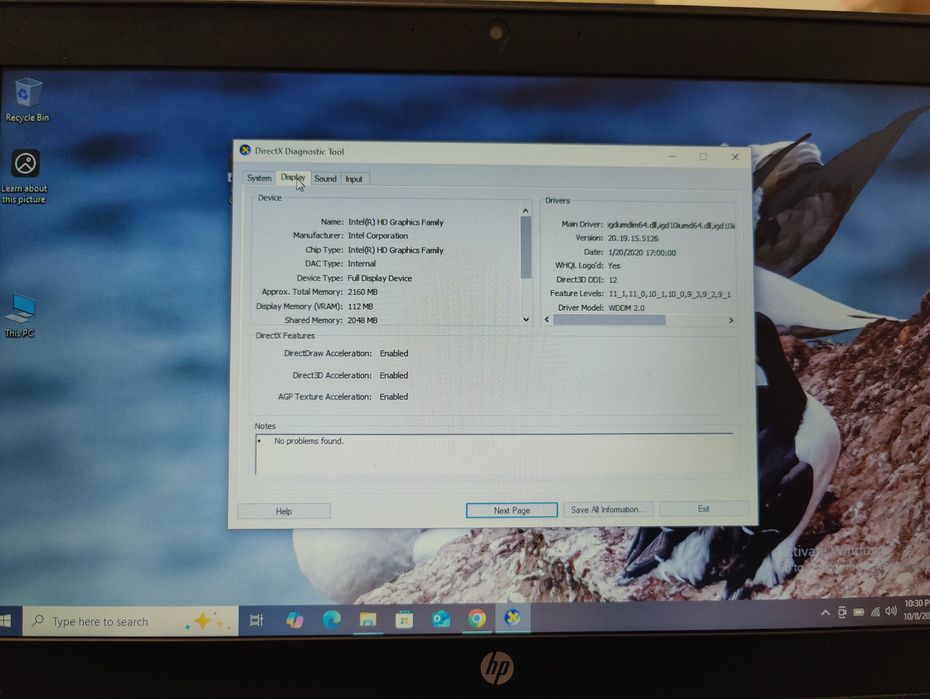The image size is (930, 699).
Task: Click the Full Display Device text
Action: coord(380,278)
